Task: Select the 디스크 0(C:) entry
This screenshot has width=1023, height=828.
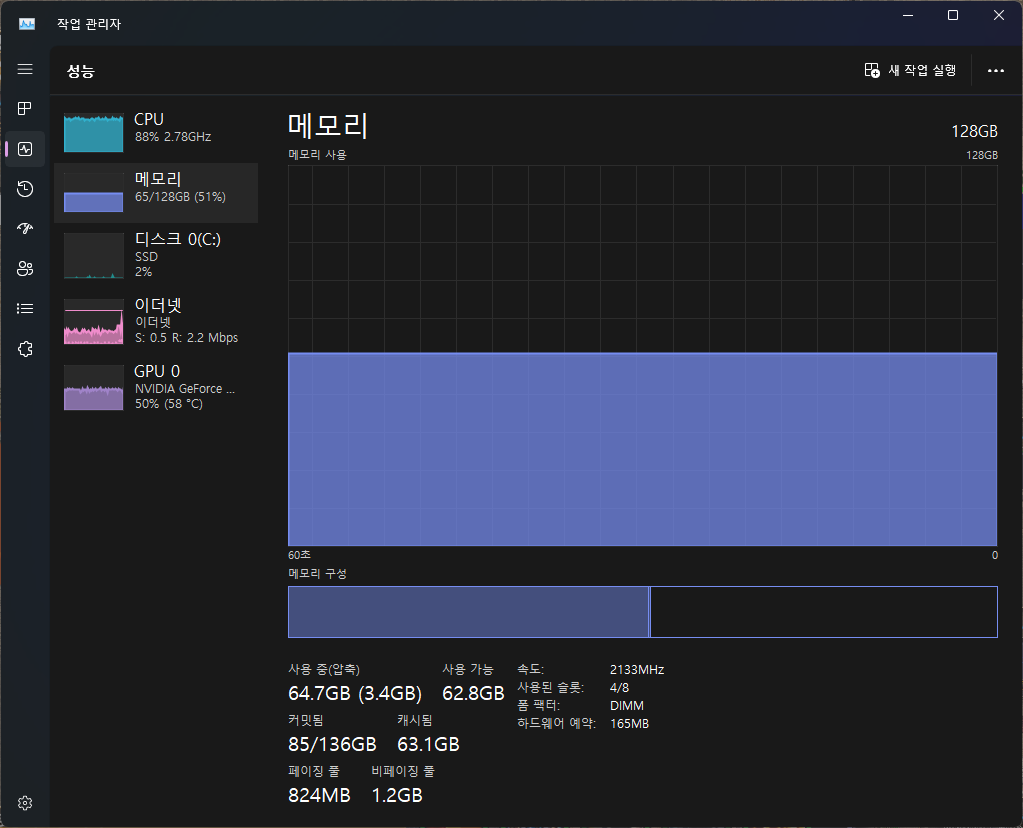Action: click(157, 256)
